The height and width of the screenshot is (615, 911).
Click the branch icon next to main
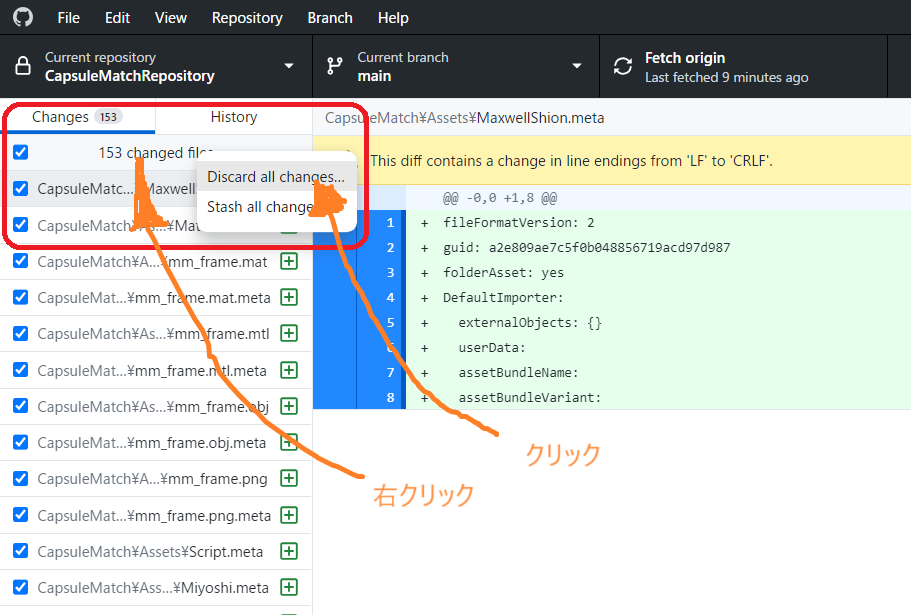click(x=335, y=67)
